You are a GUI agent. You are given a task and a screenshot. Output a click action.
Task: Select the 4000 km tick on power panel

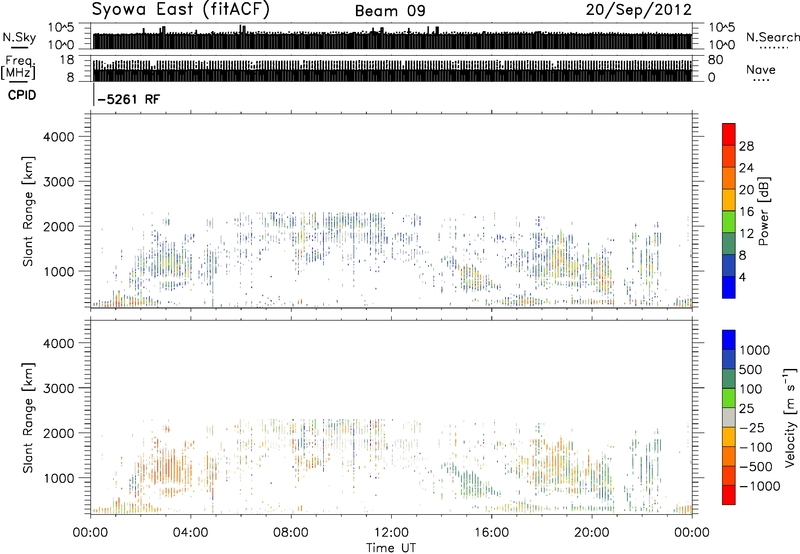point(58,137)
